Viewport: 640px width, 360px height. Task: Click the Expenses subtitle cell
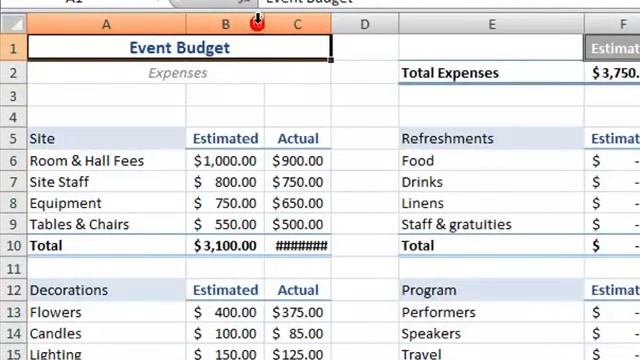(x=179, y=73)
